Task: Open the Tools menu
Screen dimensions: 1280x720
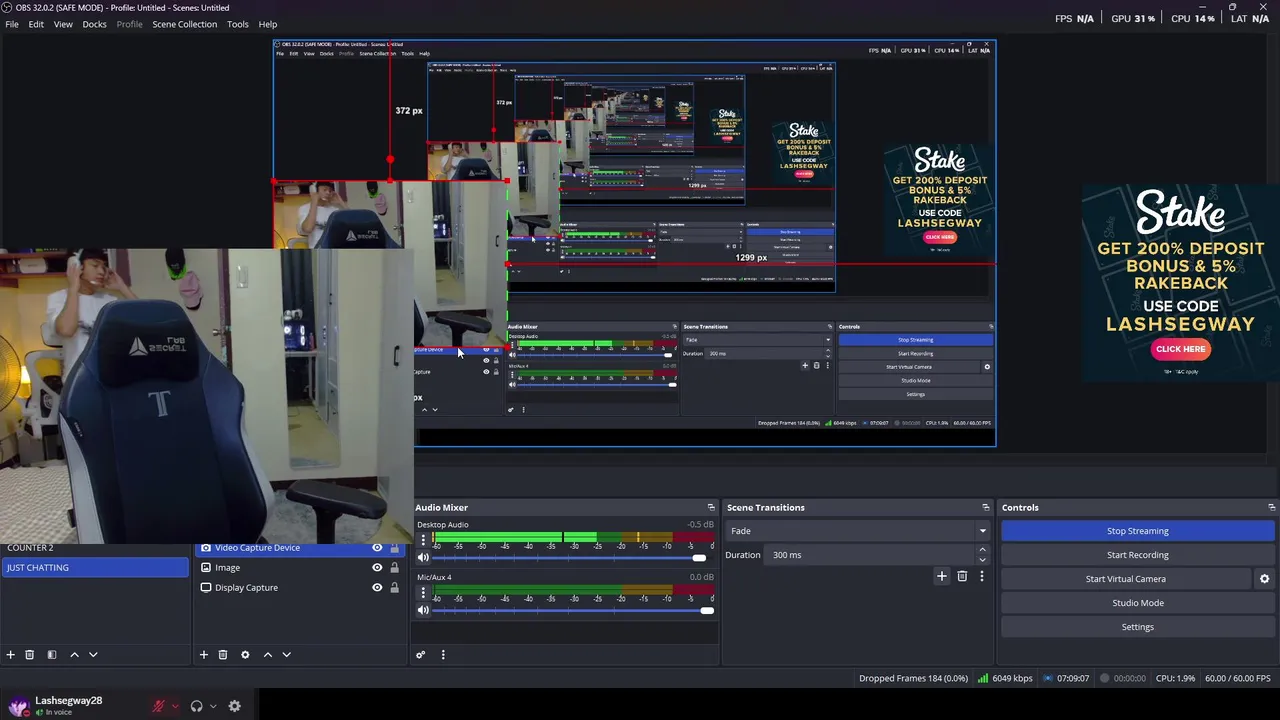Action: [238, 24]
